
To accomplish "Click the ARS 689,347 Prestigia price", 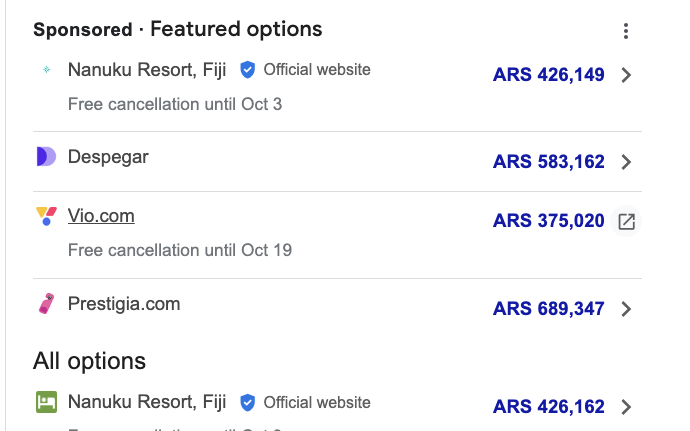I will (548, 308).
